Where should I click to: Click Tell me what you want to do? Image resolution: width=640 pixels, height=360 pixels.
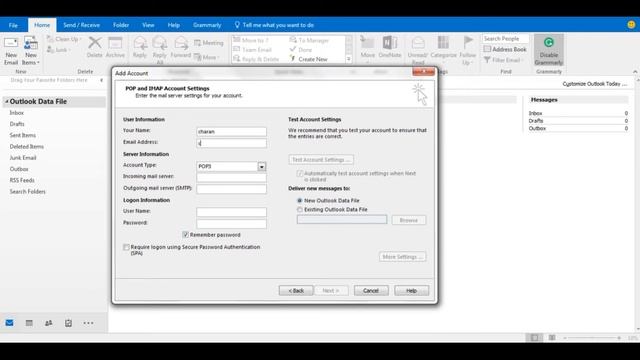(x=274, y=25)
